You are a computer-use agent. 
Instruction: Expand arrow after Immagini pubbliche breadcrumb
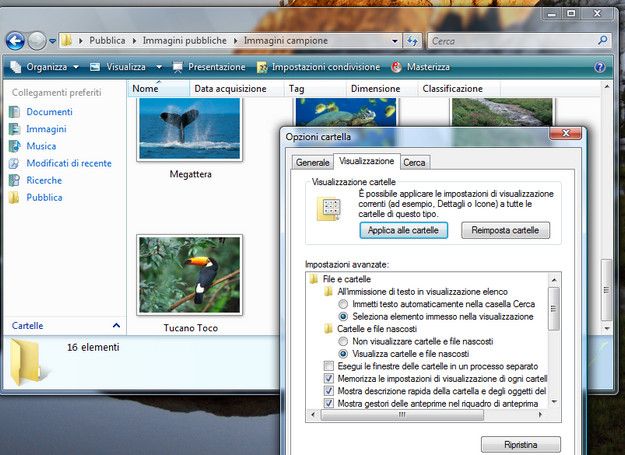point(236,41)
